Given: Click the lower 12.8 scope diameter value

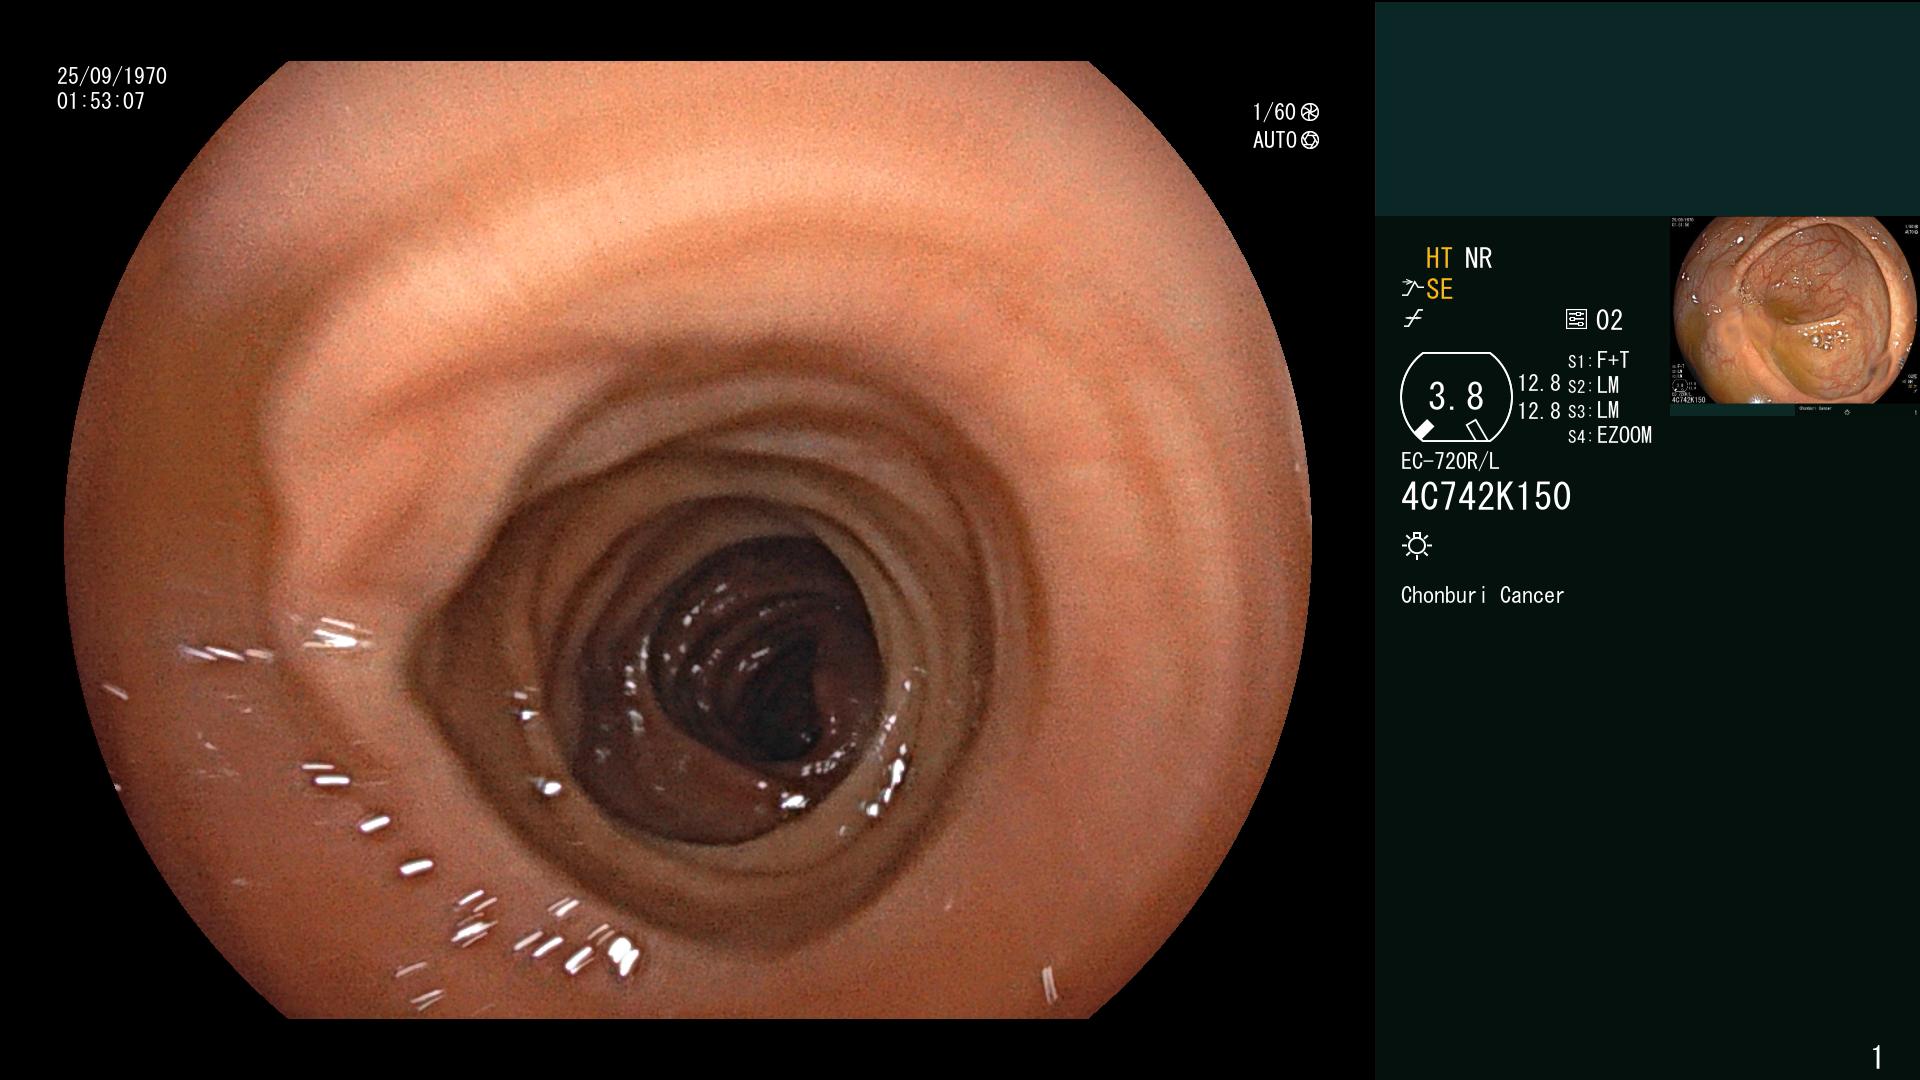Looking at the screenshot, I should [x=1539, y=410].
